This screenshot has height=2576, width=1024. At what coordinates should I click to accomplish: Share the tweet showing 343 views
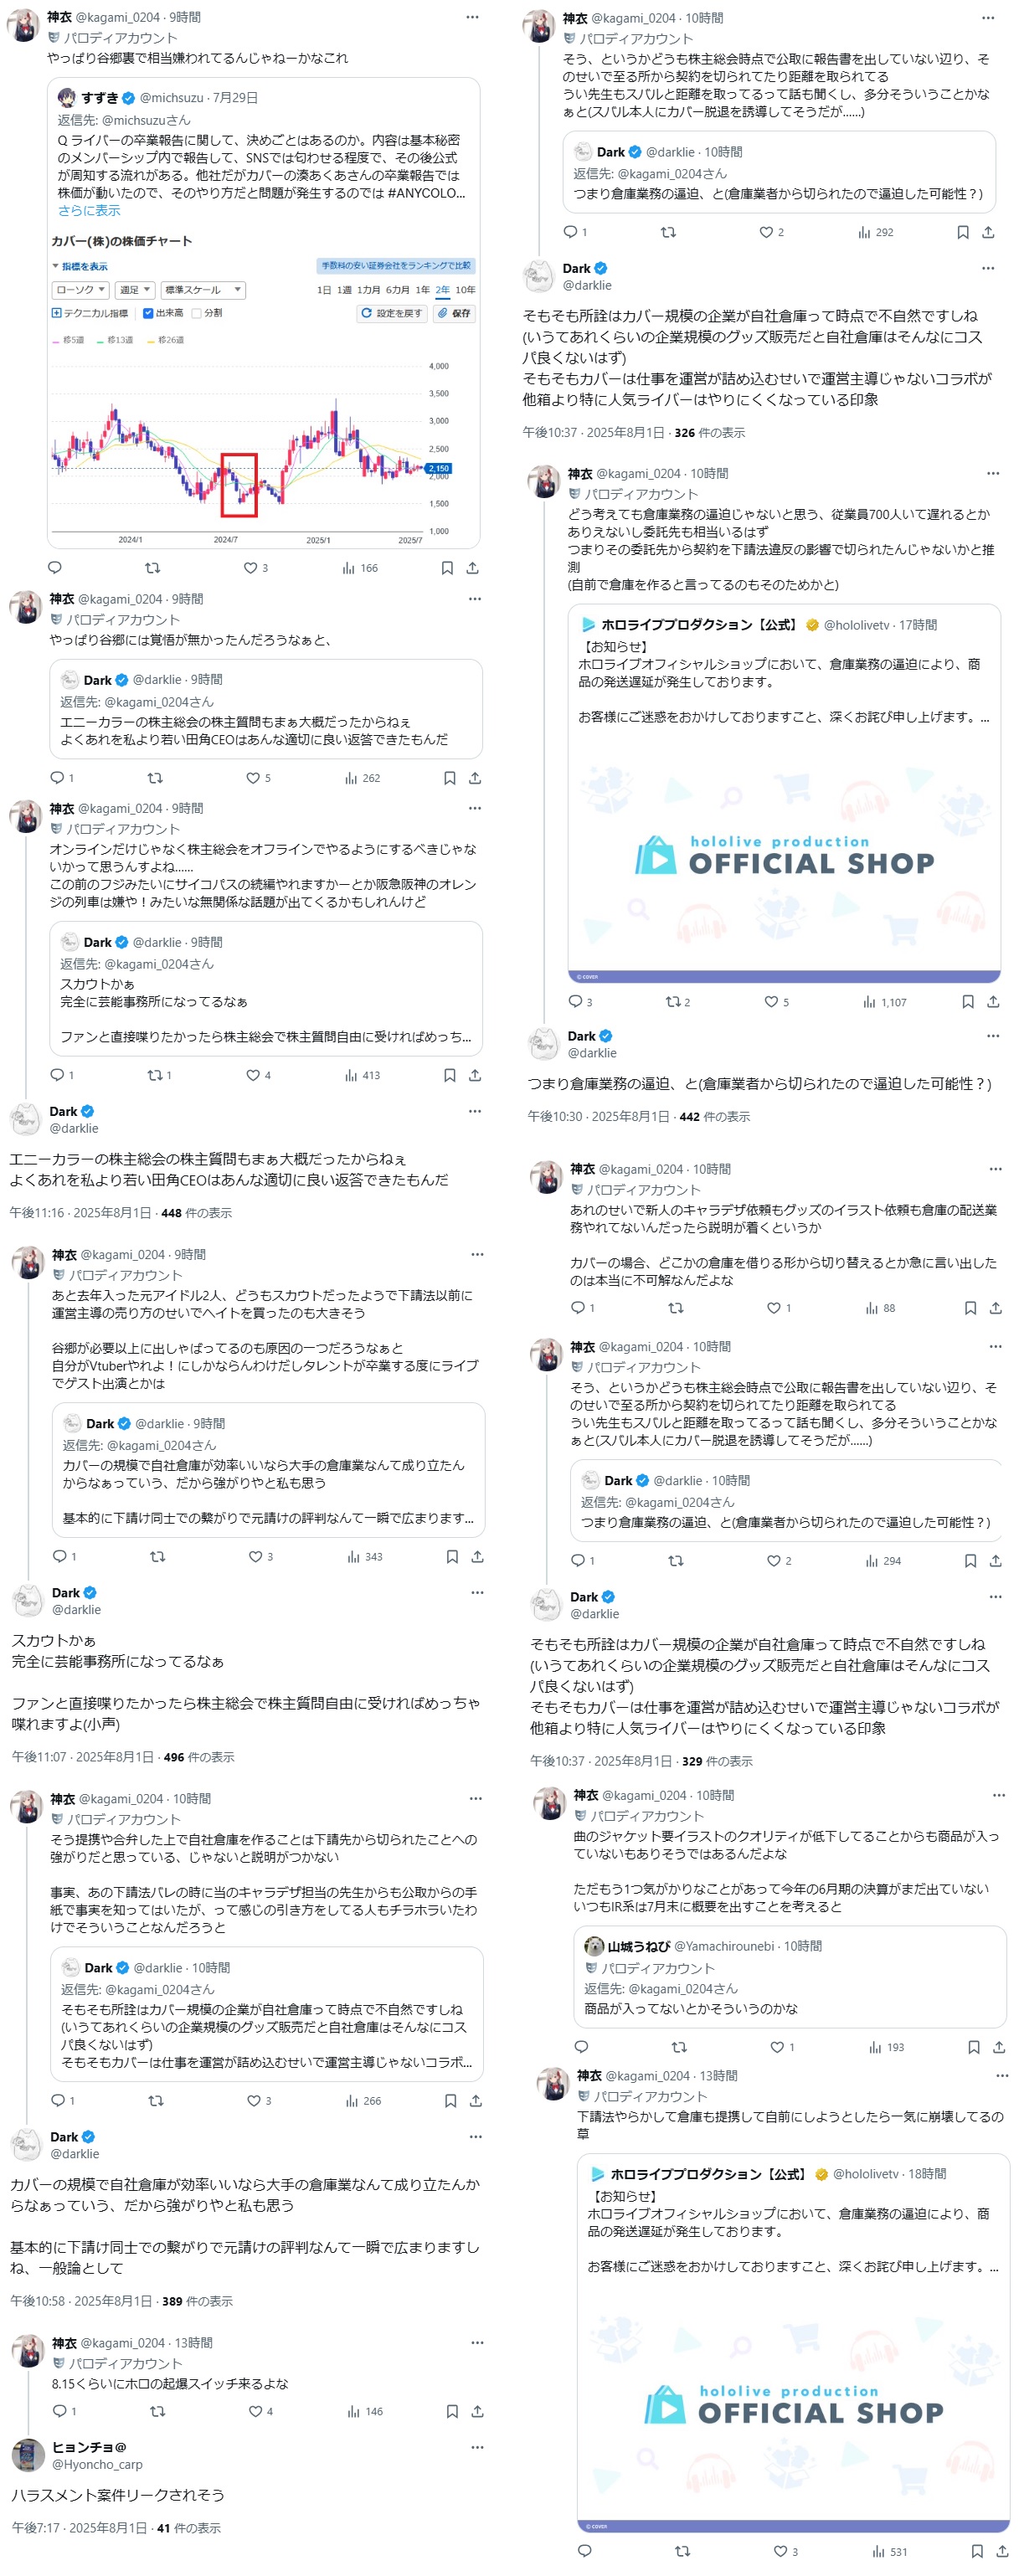(x=477, y=1556)
